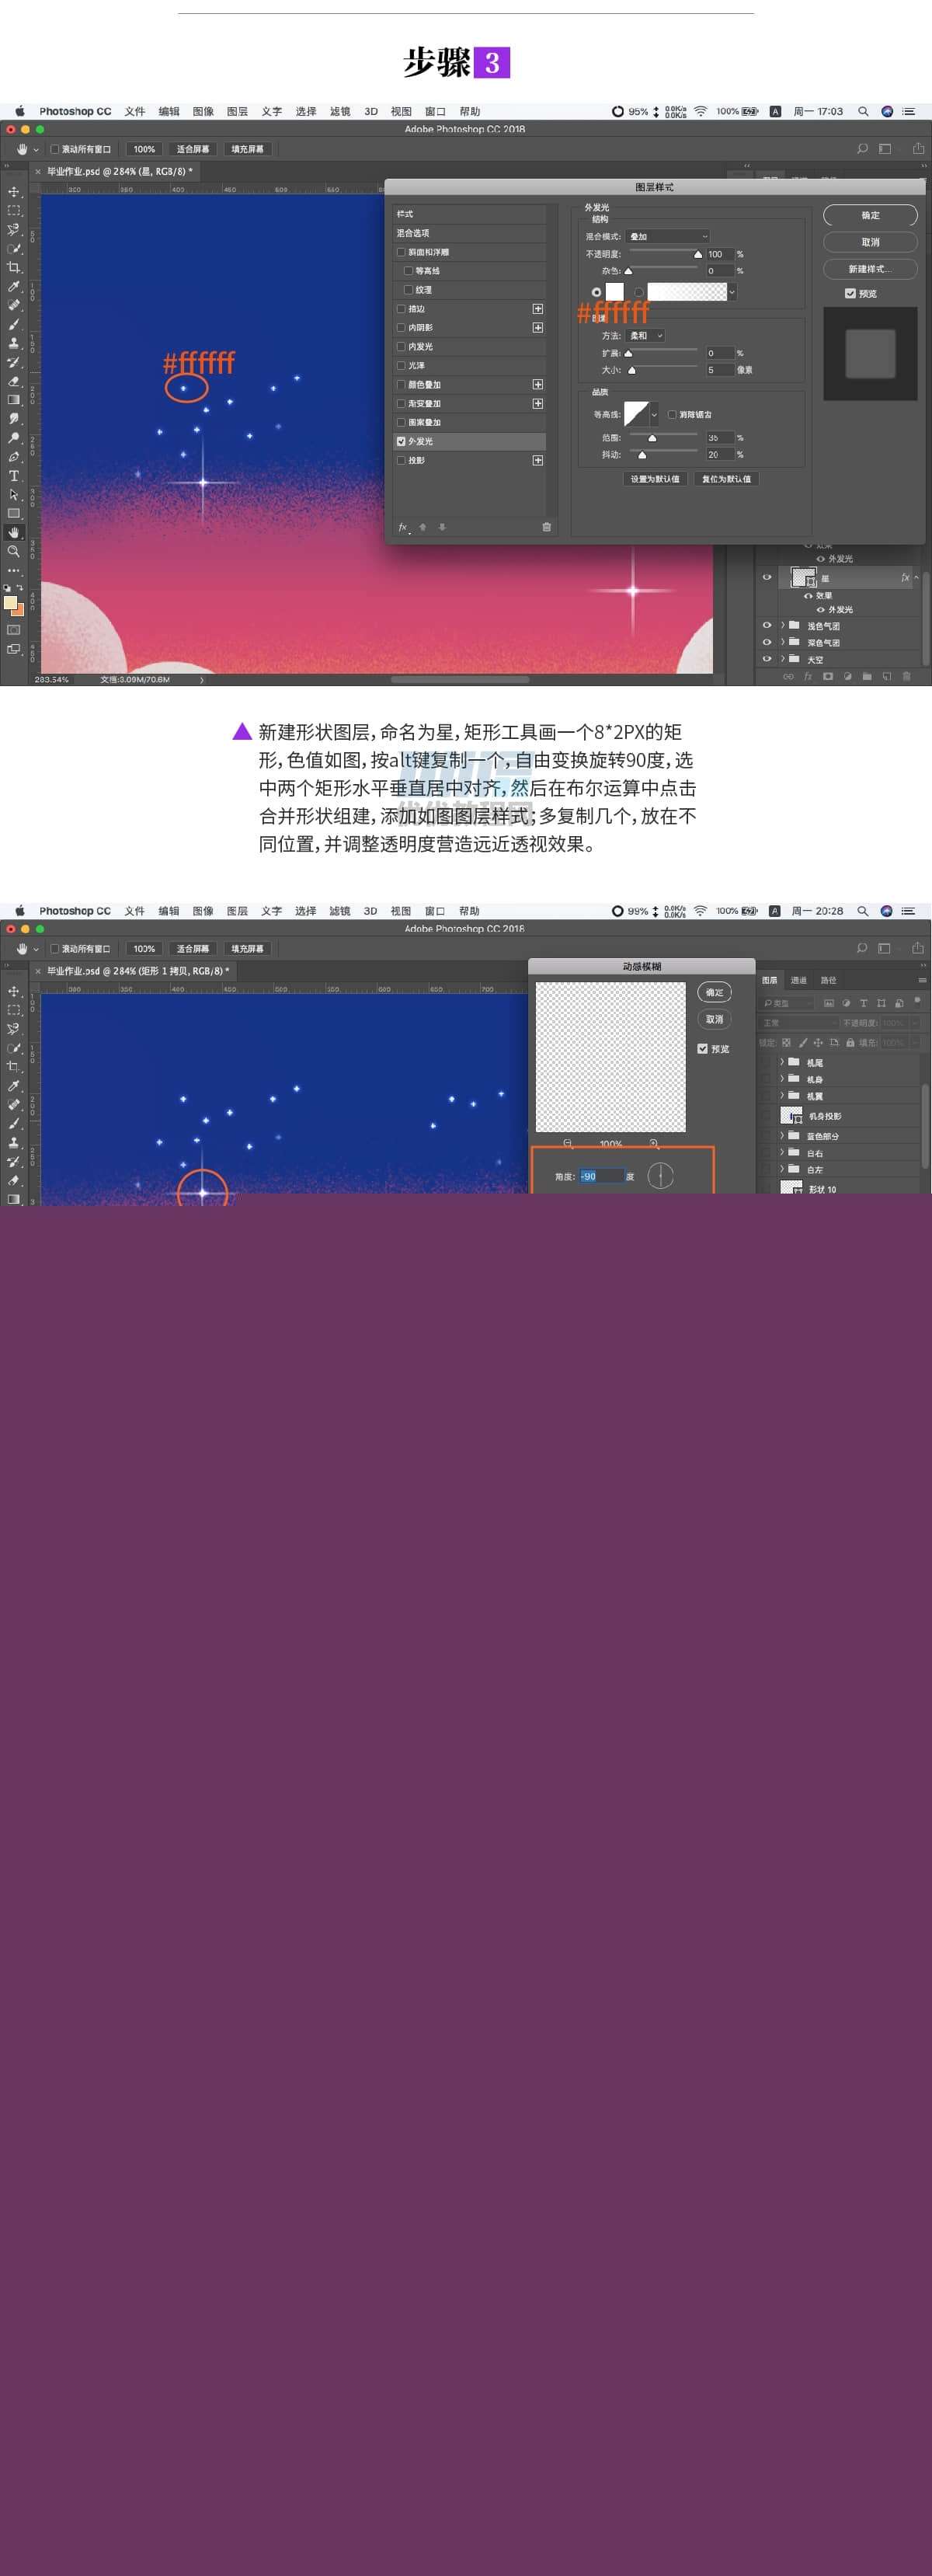Hide the 天空 layer group

click(767, 659)
